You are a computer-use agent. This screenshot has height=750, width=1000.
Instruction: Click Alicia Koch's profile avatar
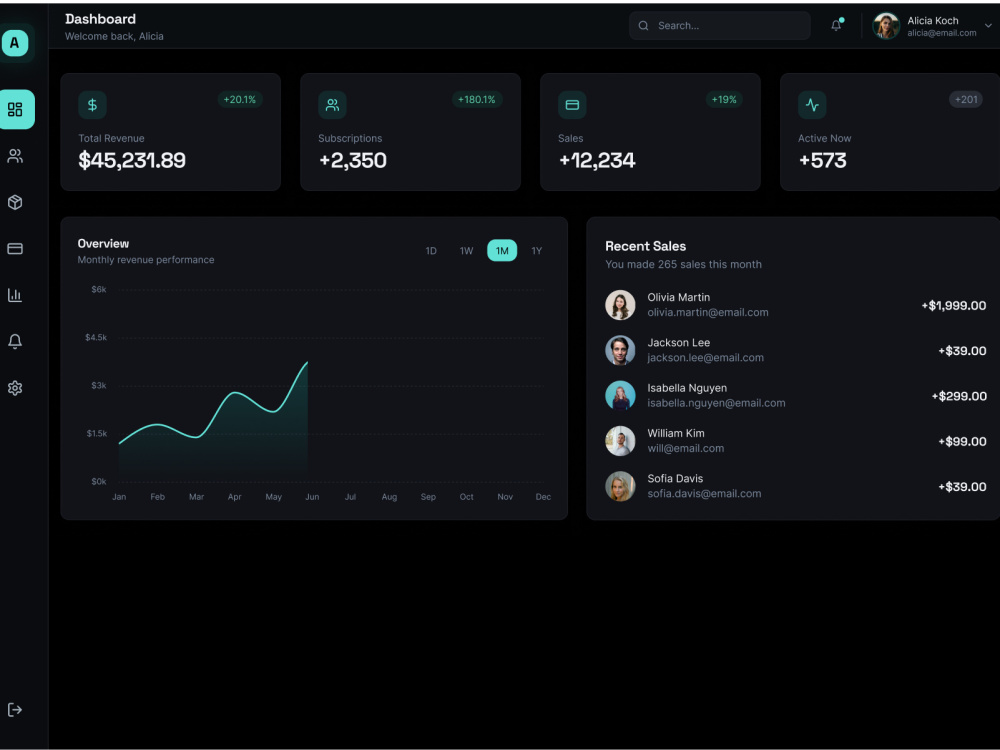coord(886,26)
